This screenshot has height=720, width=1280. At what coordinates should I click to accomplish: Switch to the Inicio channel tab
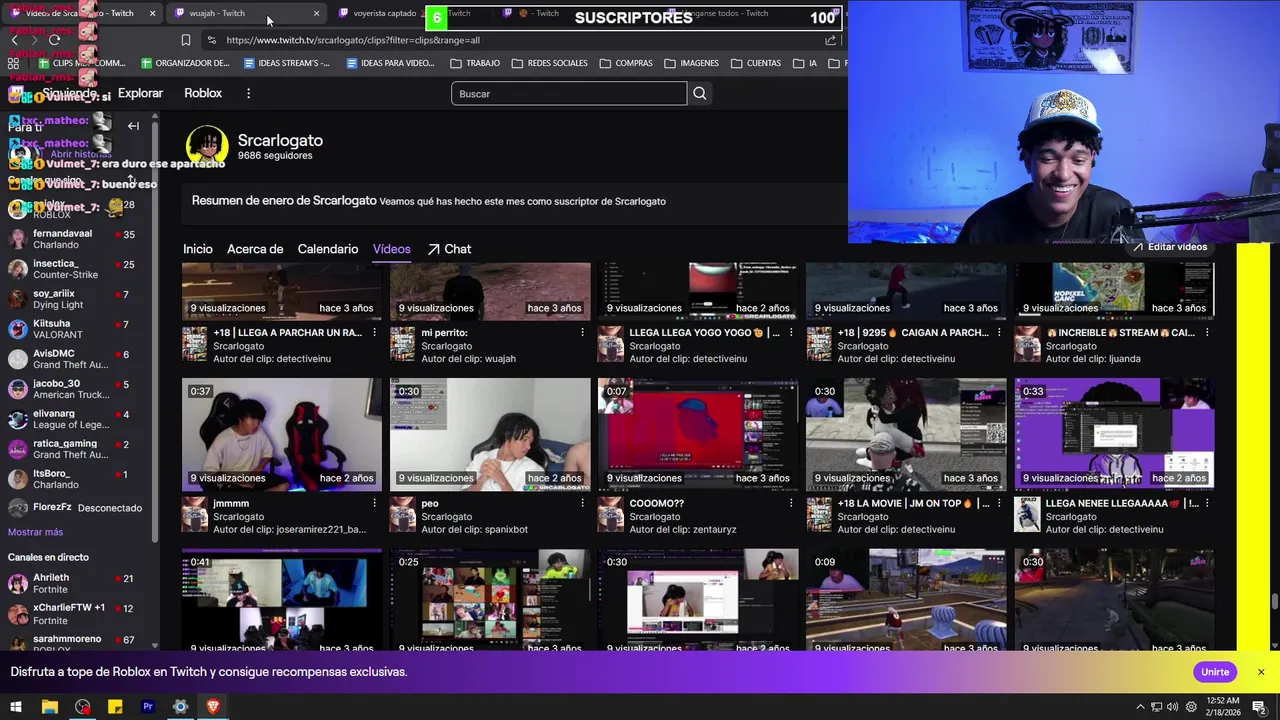click(x=198, y=249)
